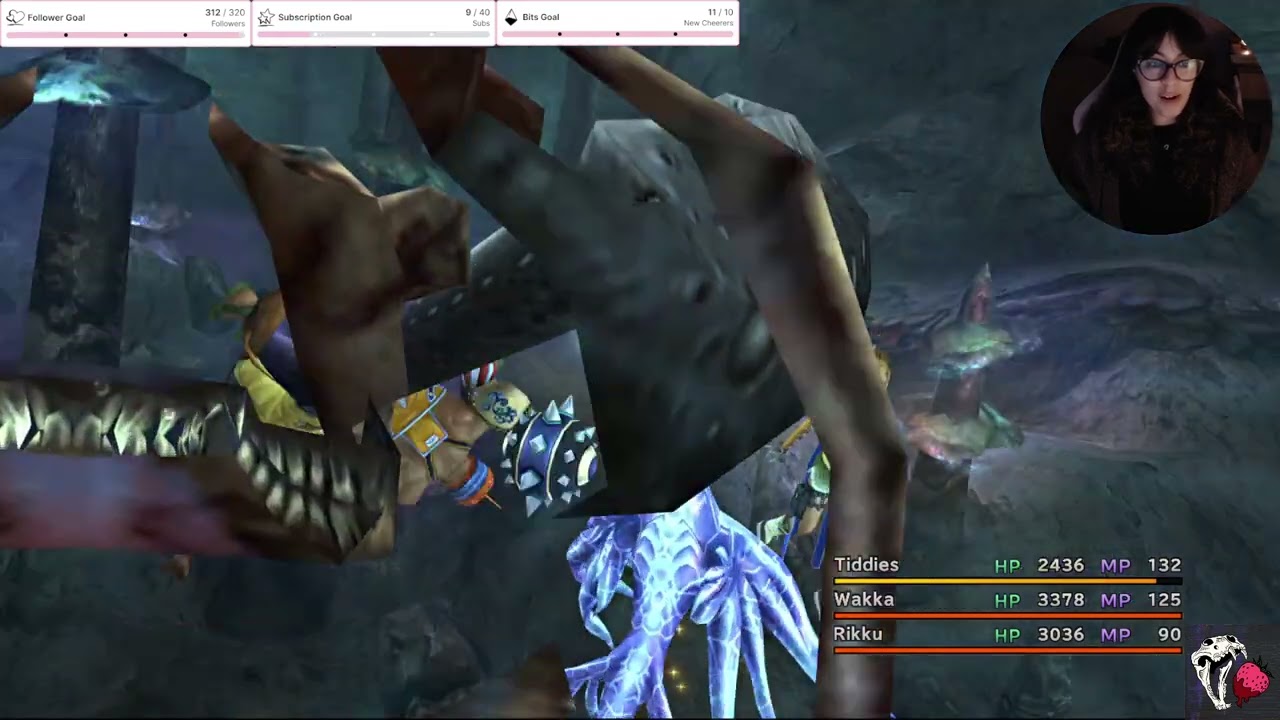Click the Subscription Goal progress bar
Viewport: 1280px width, 720px height.
[x=373, y=34]
